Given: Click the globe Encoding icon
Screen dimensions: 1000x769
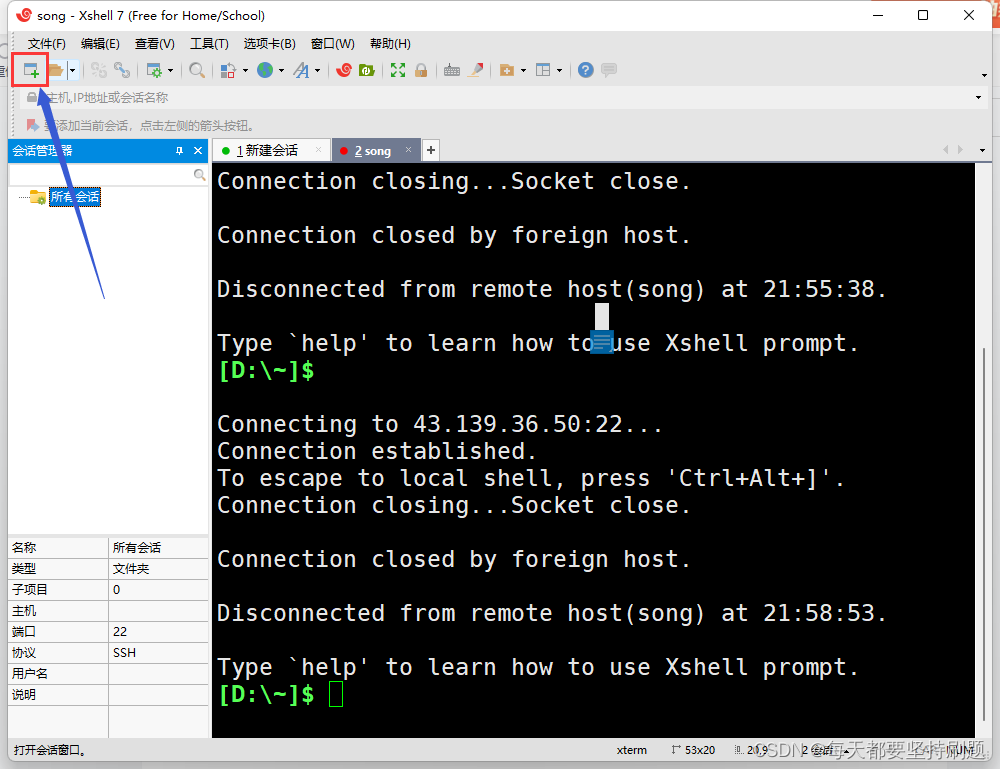Looking at the screenshot, I should click(x=265, y=70).
